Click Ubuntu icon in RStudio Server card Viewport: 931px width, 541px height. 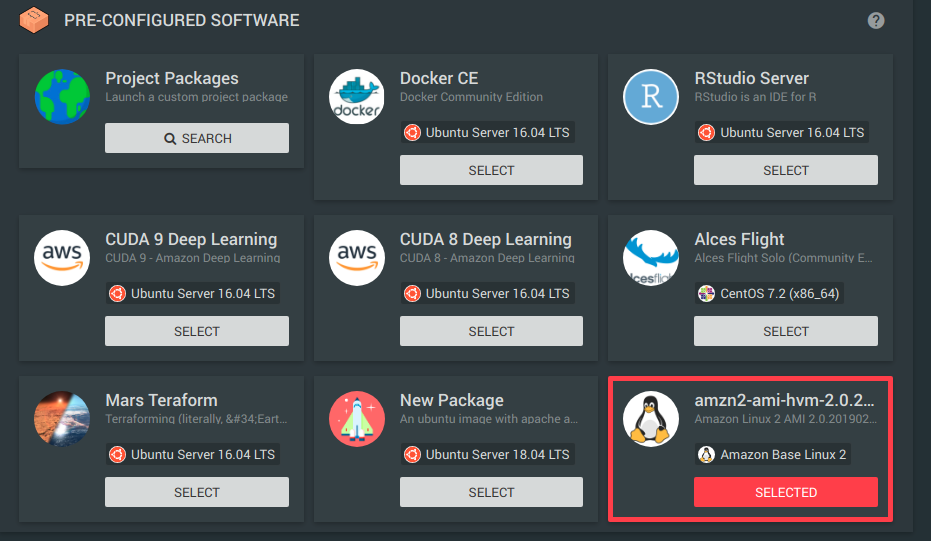pos(707,132)
